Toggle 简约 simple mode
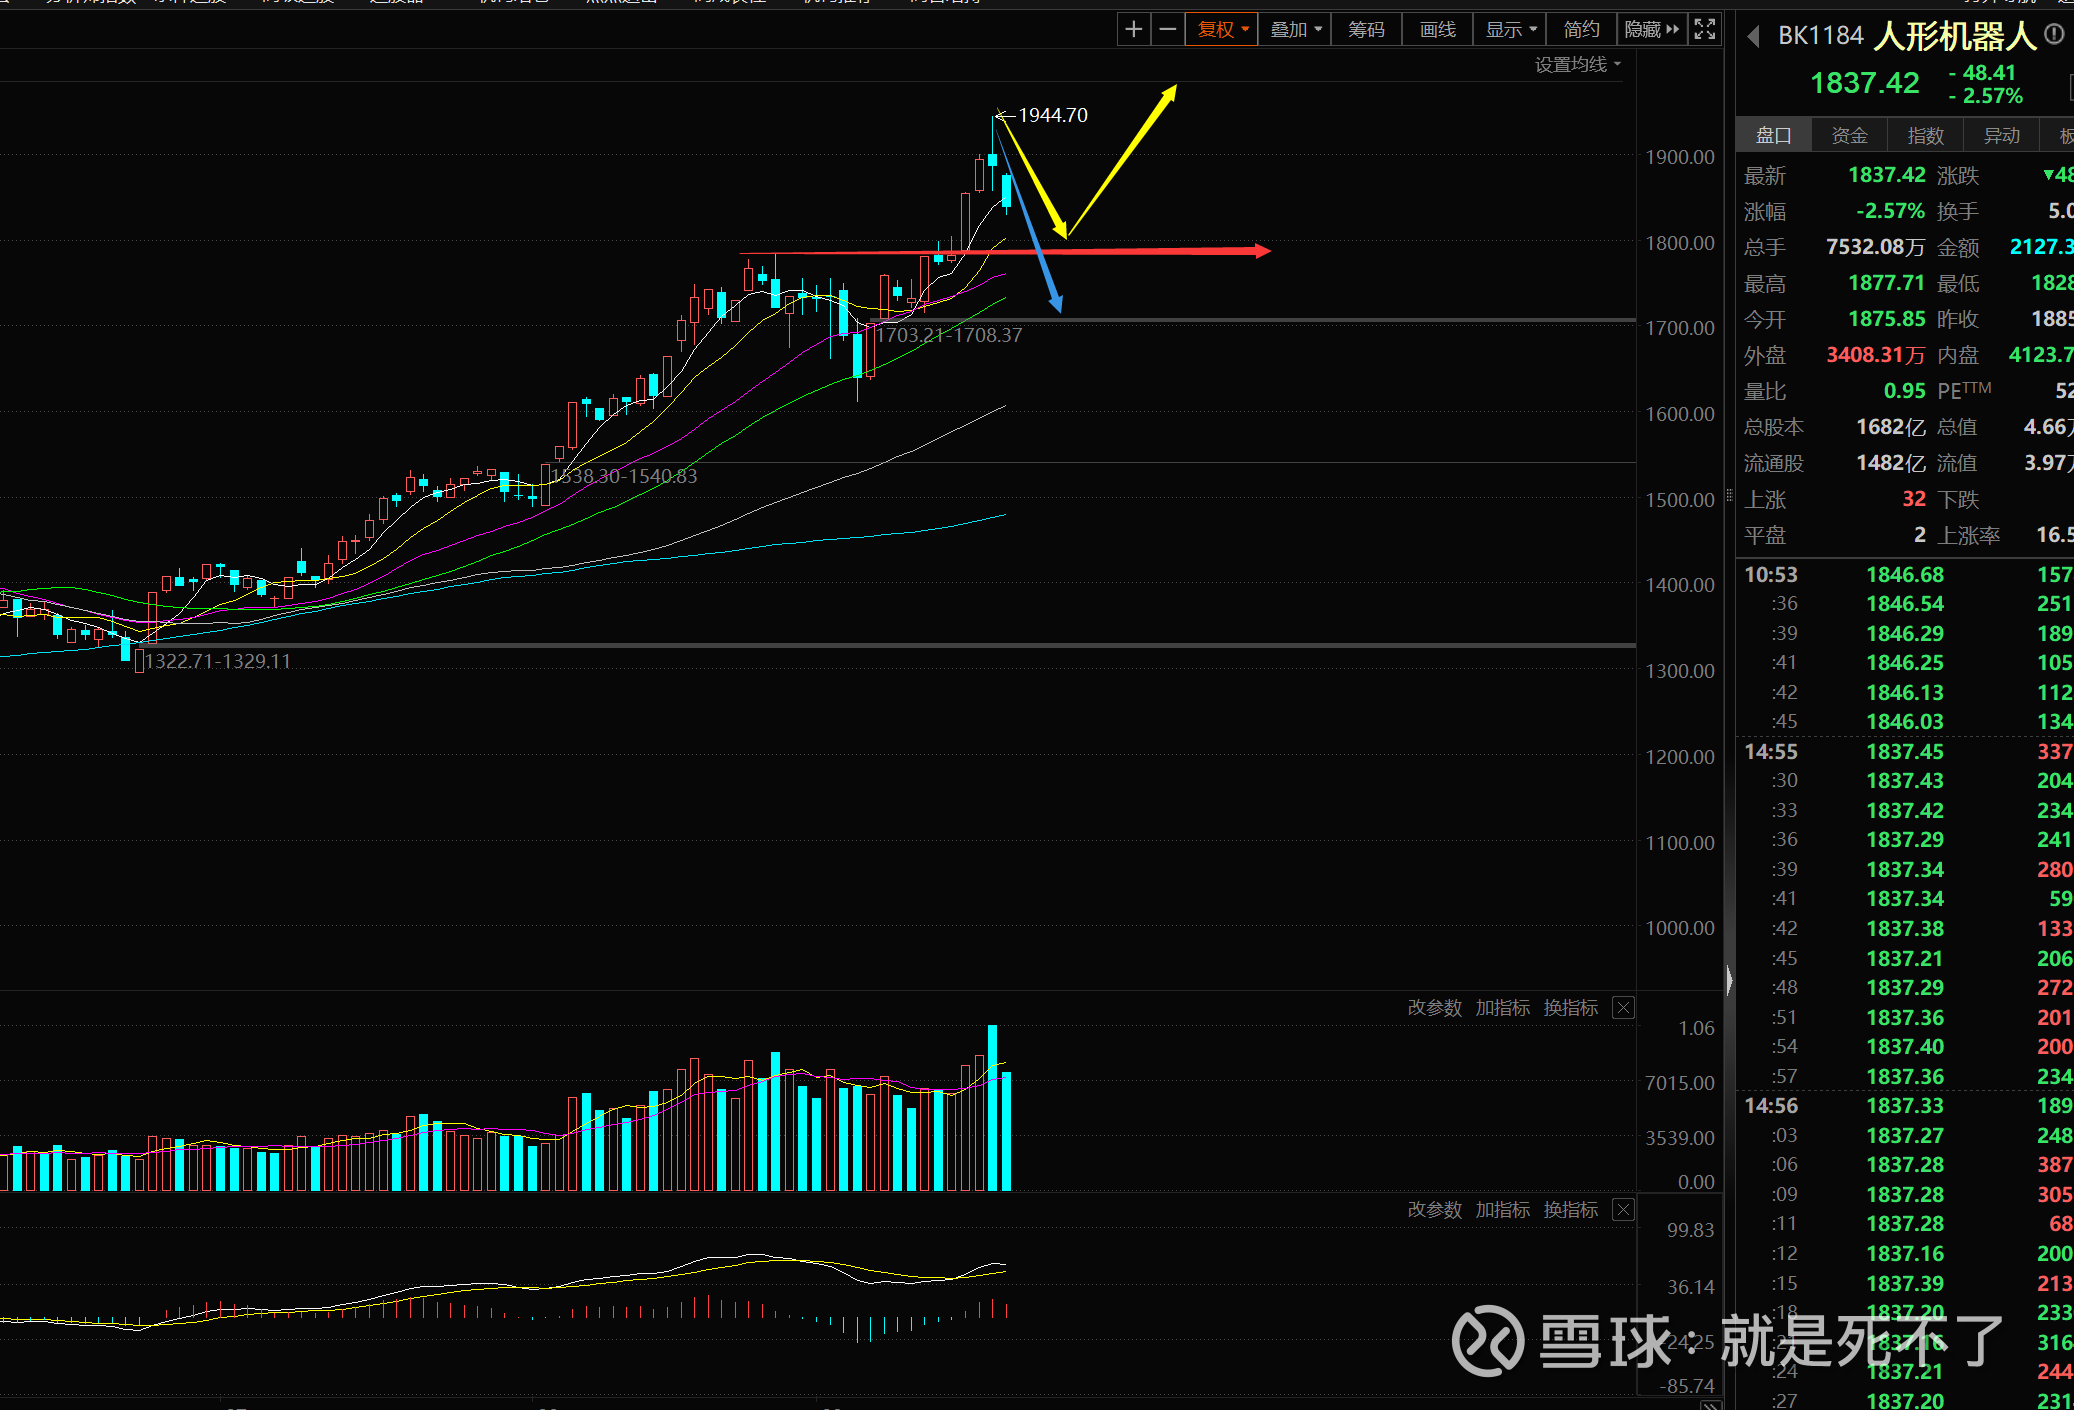This screenshot has width=2074, height=1410. [x=1581, y=30]
